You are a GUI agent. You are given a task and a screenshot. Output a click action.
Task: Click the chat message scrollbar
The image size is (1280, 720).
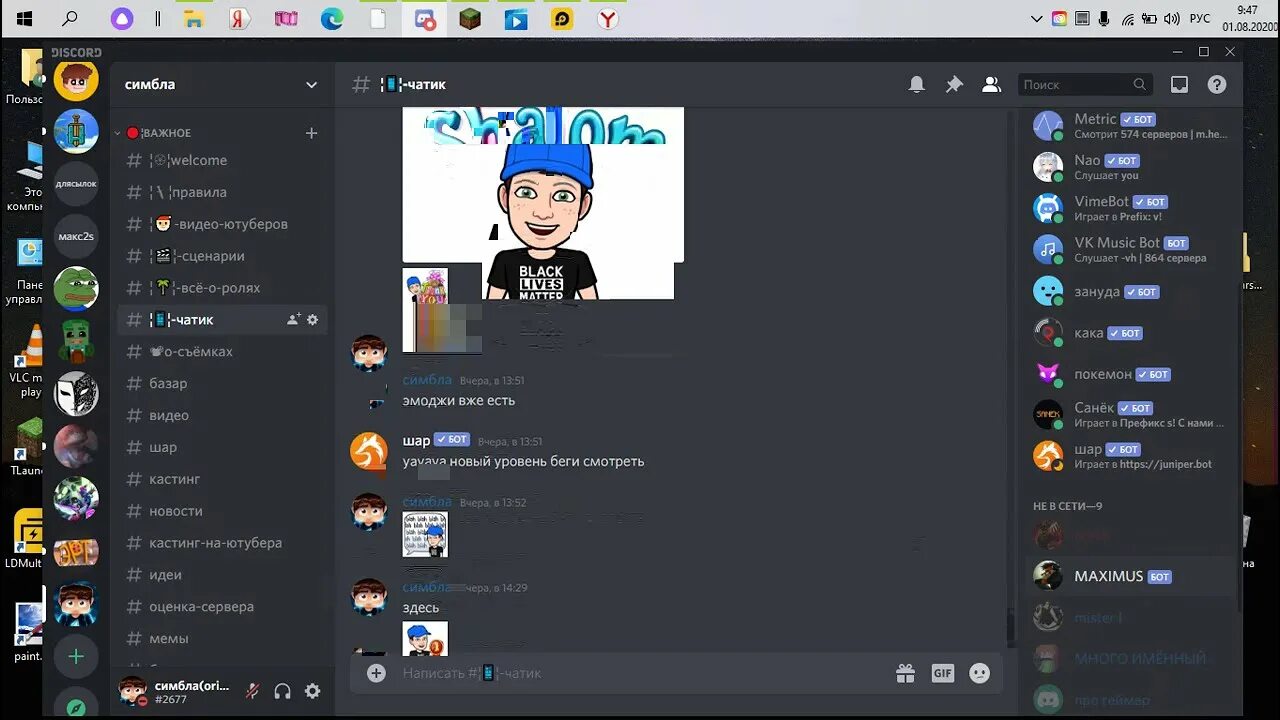coord(1010,626)
